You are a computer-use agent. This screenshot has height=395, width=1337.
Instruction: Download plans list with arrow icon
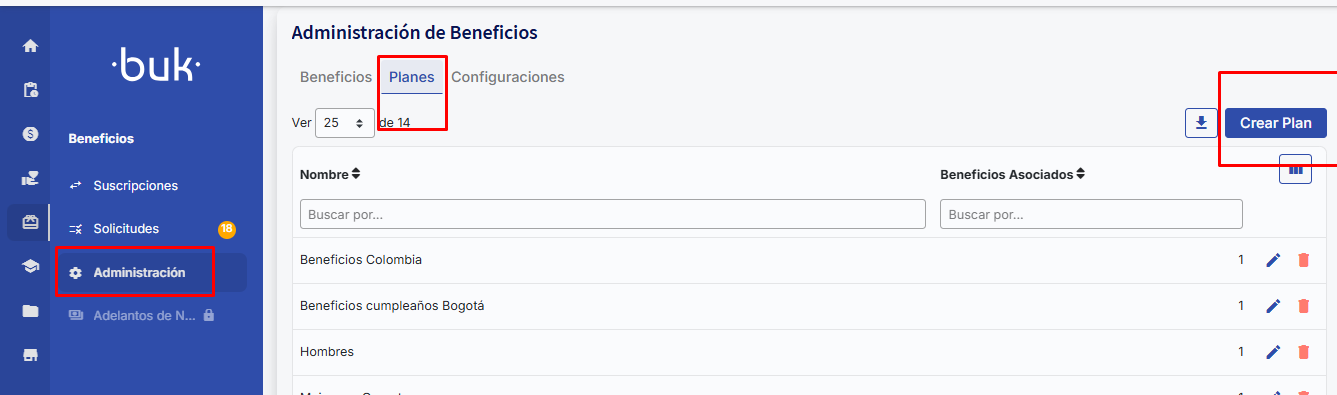[x=1201, y=123]
